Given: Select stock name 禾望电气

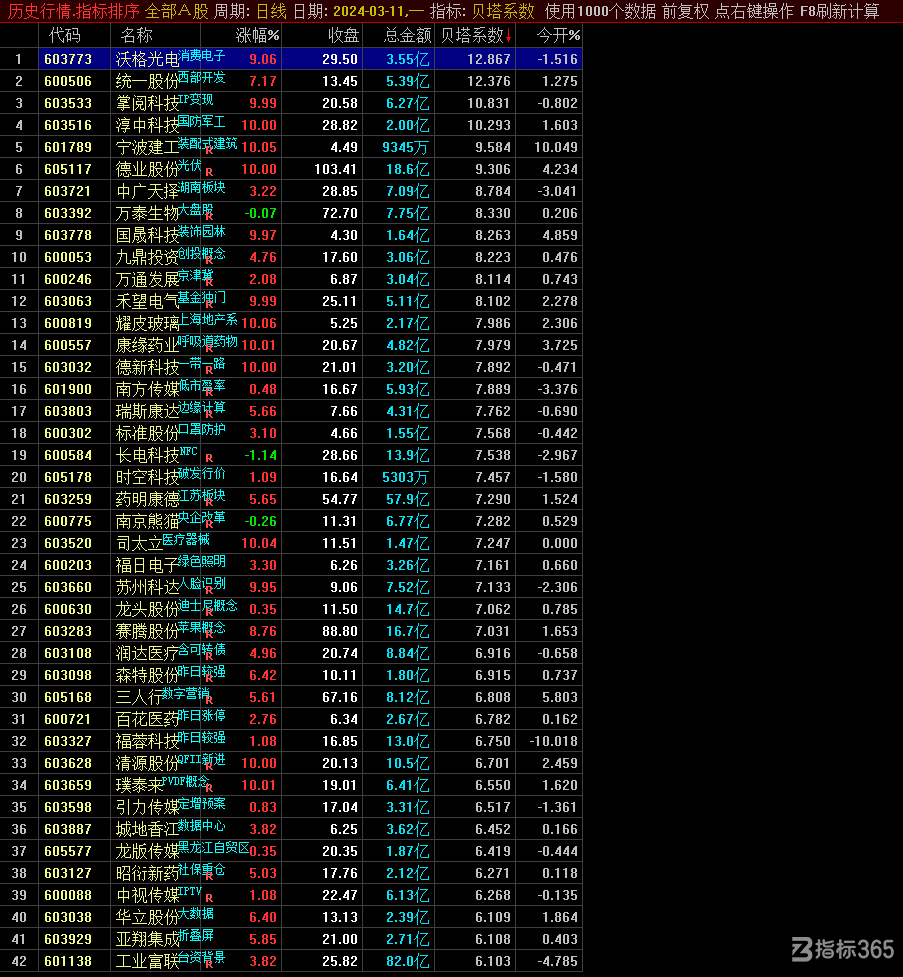Looking at the screenshot, I should coord(147,302).
